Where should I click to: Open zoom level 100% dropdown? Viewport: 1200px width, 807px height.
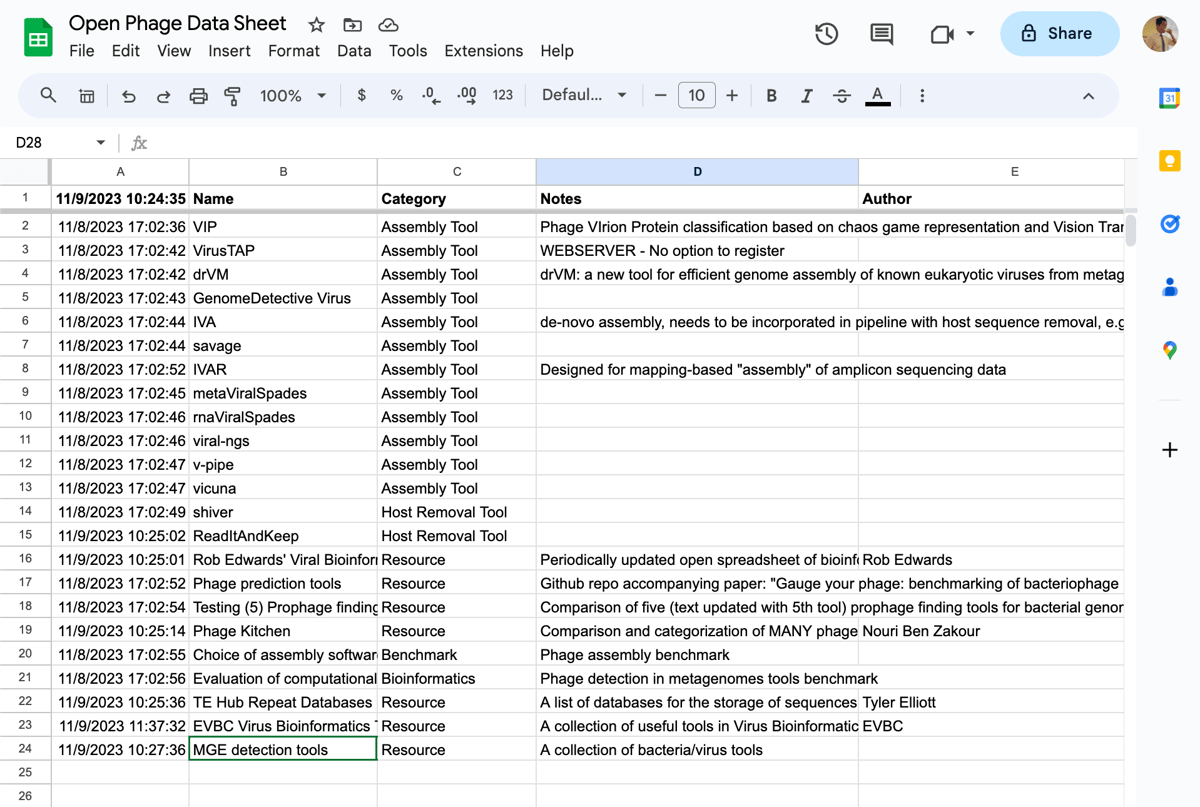pyautogui.click(x=293, y=95)
